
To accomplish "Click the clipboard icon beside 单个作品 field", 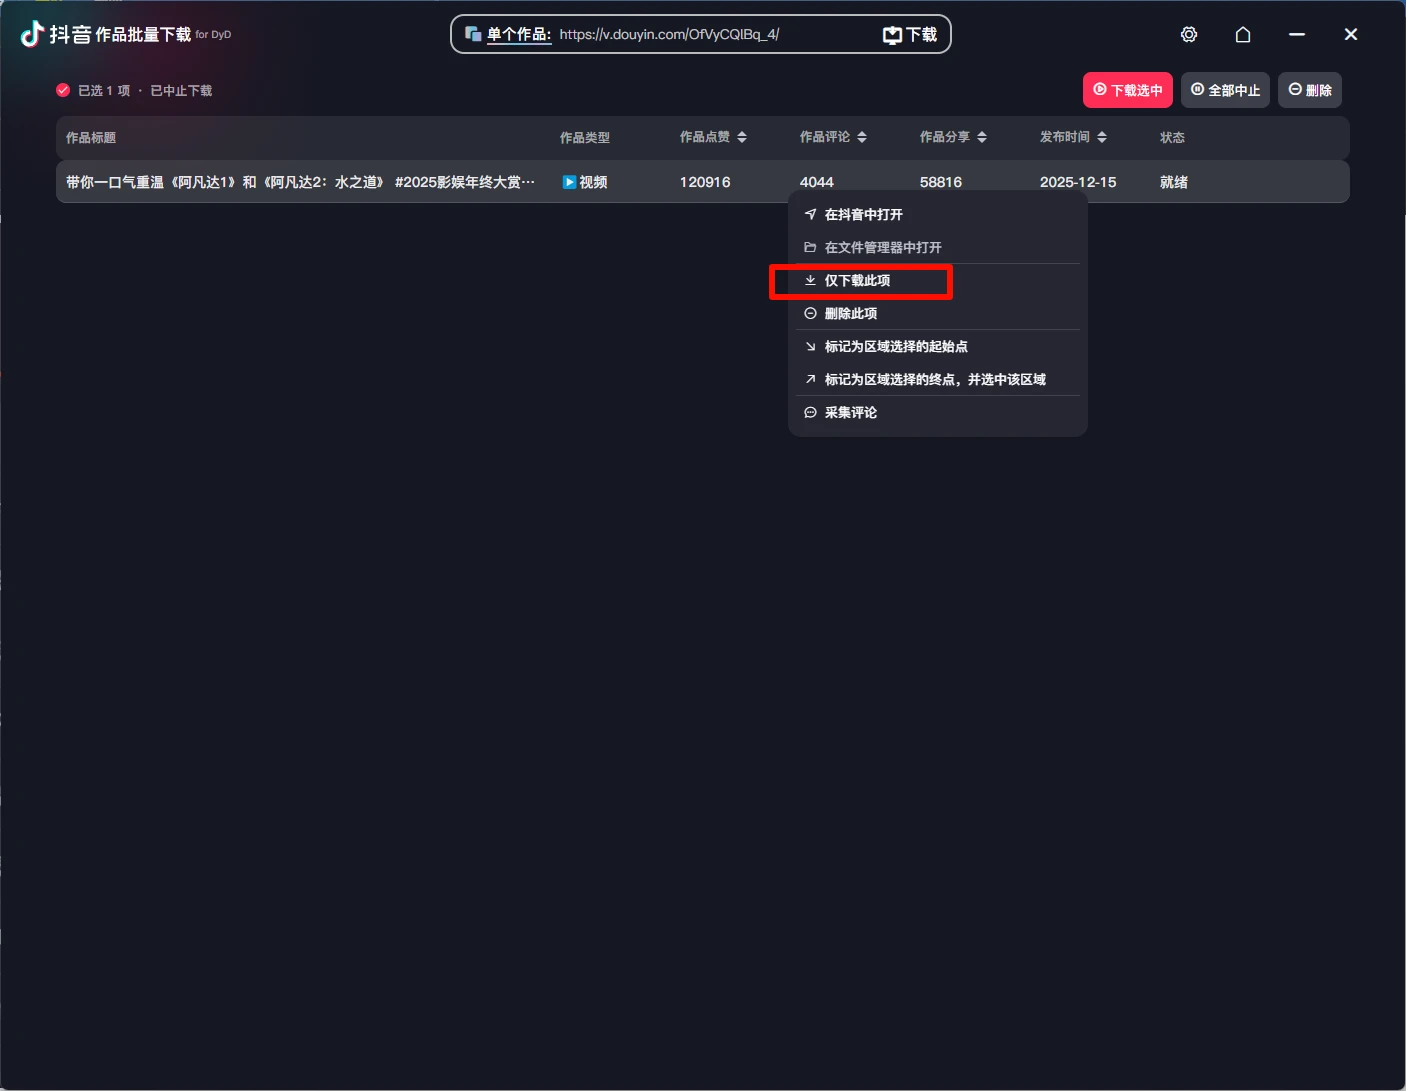I will pos(472,33).
